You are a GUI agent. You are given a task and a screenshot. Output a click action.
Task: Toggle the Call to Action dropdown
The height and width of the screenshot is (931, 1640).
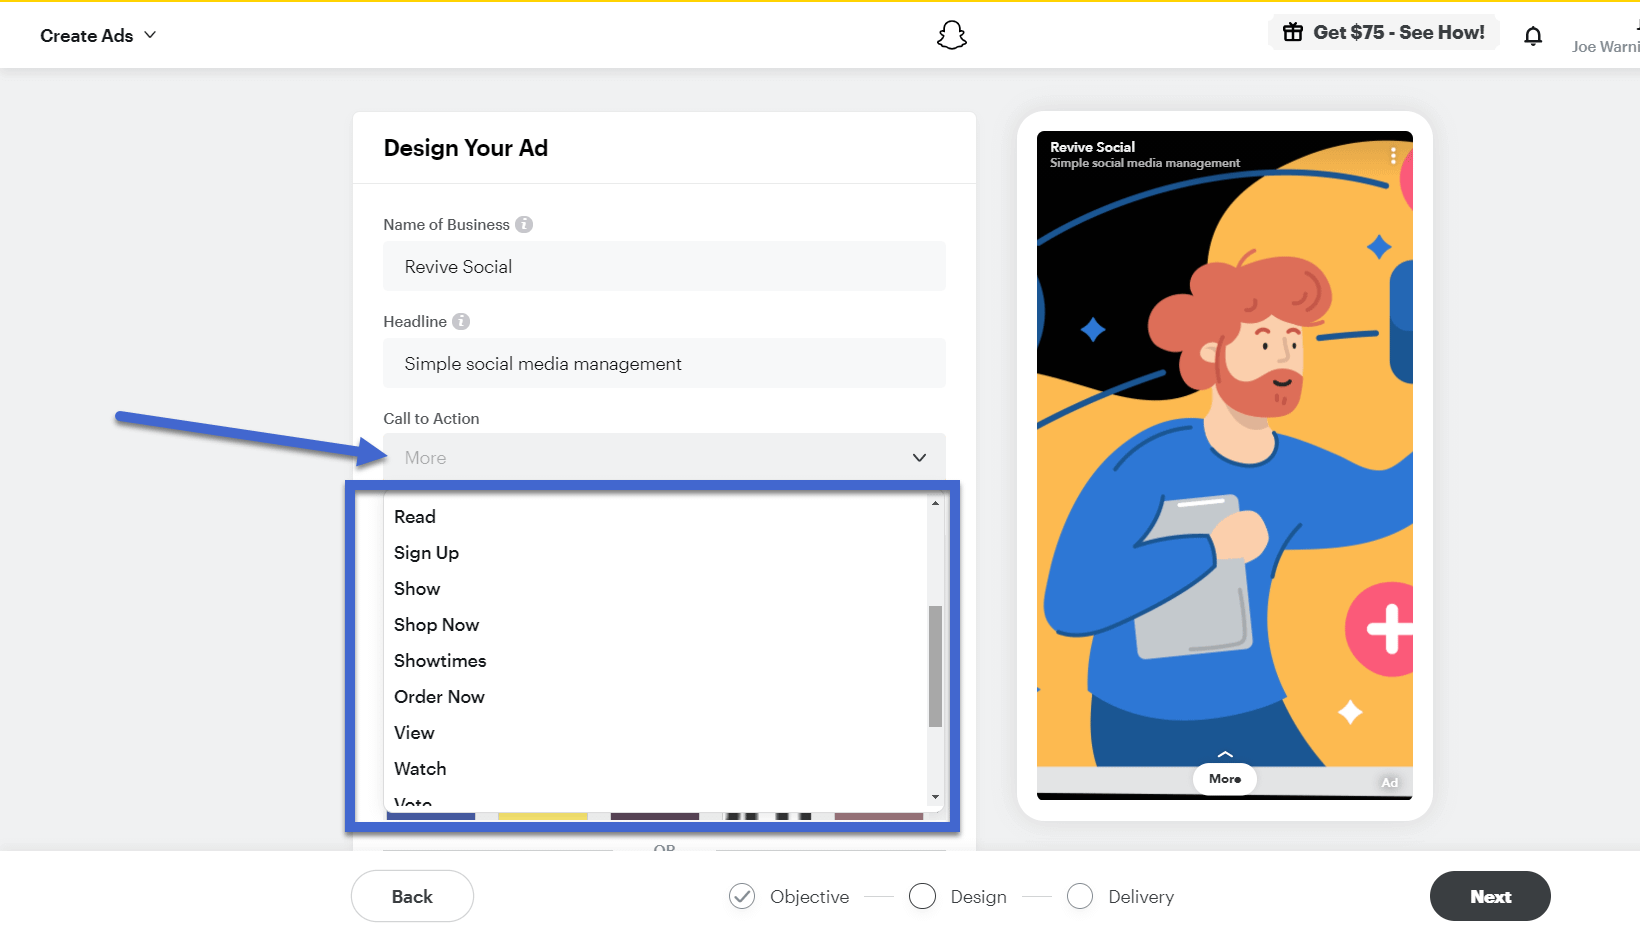pos(664,457)
